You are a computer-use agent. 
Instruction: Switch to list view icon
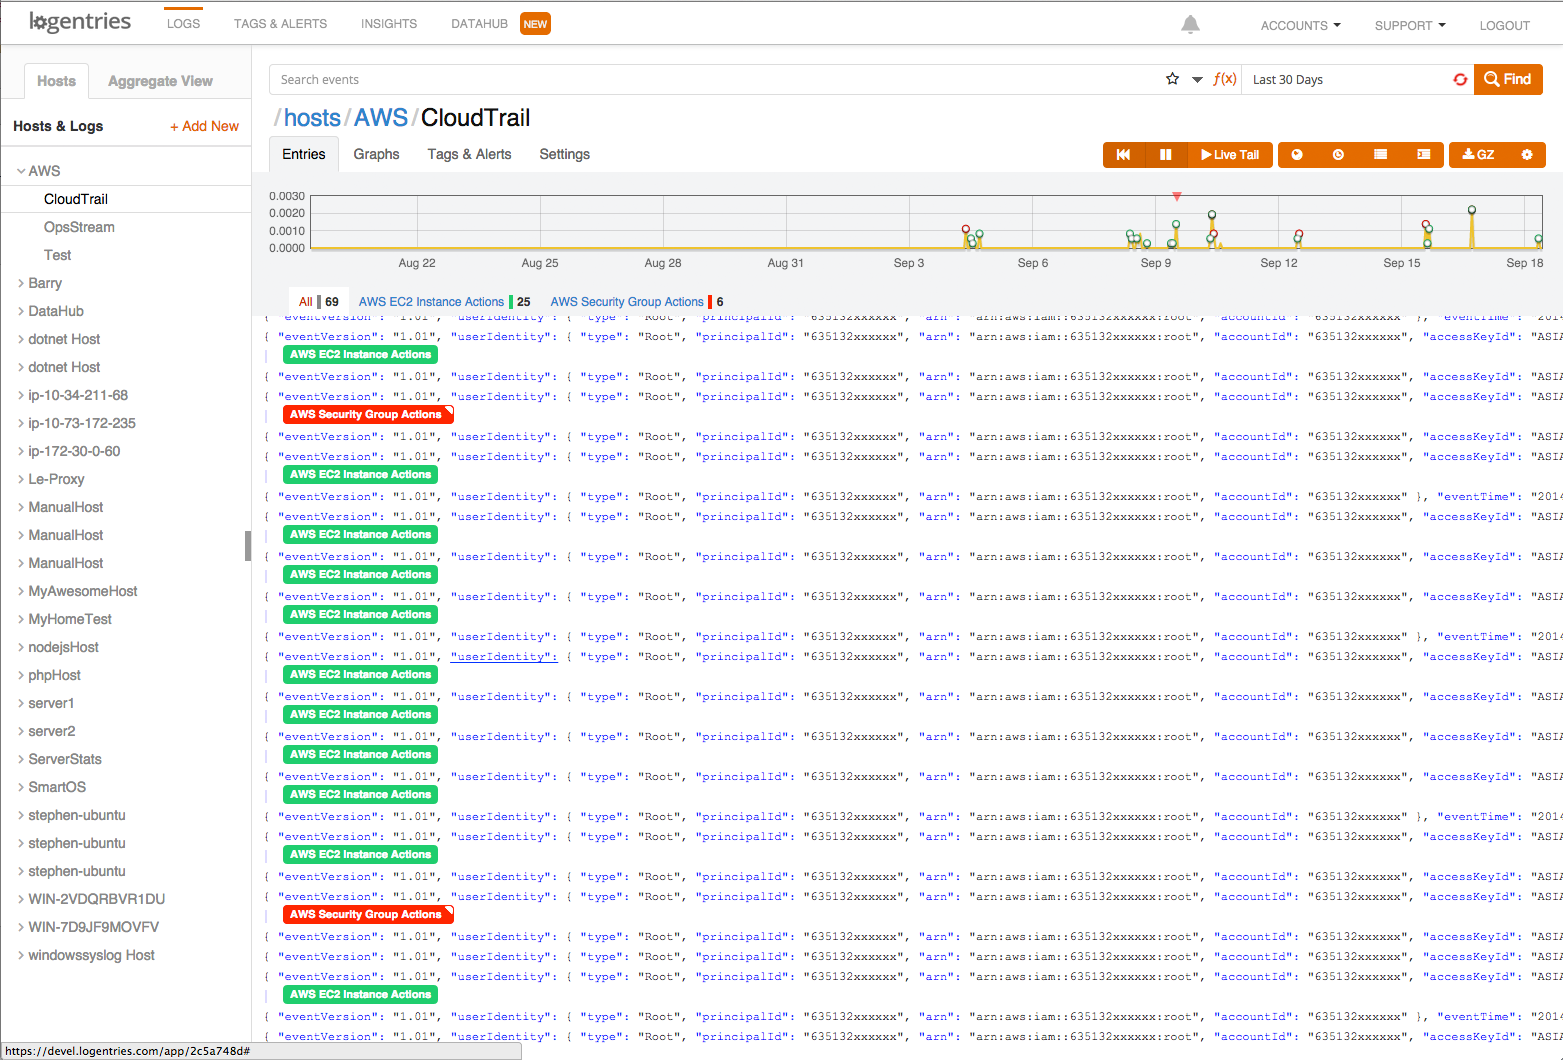tap(1380, 155)
